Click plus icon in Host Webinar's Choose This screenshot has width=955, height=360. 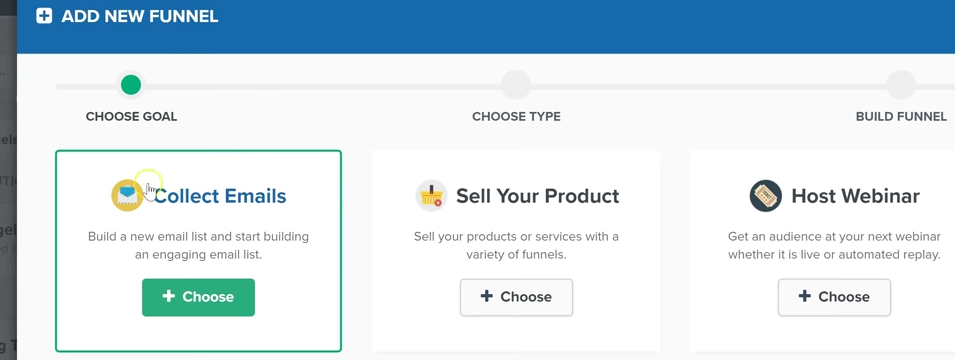coord(805,296)
